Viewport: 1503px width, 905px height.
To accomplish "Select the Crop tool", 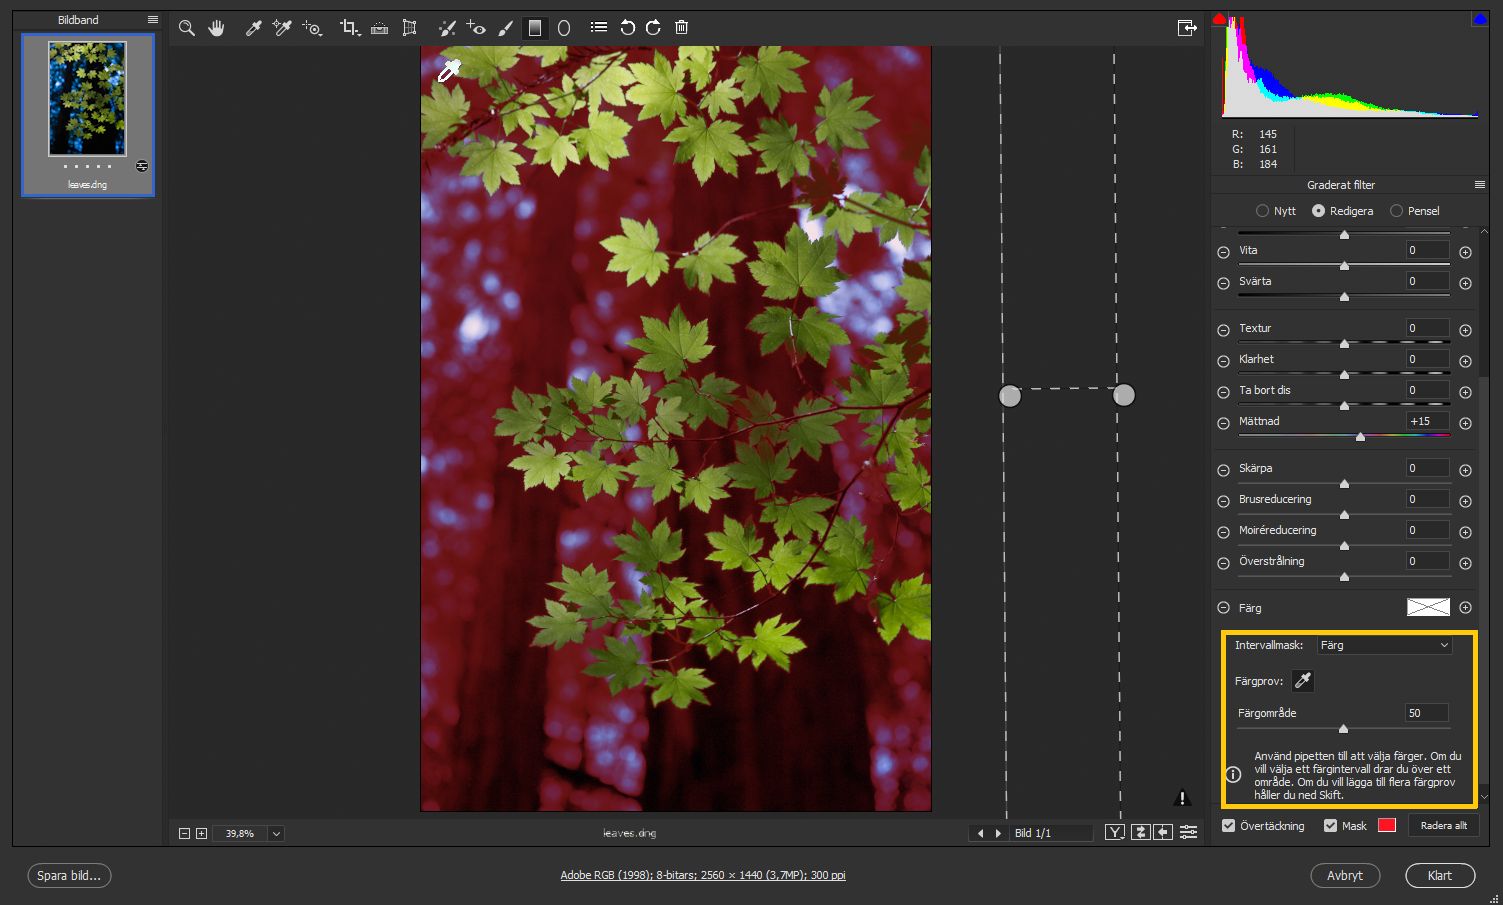I will 349,28.
